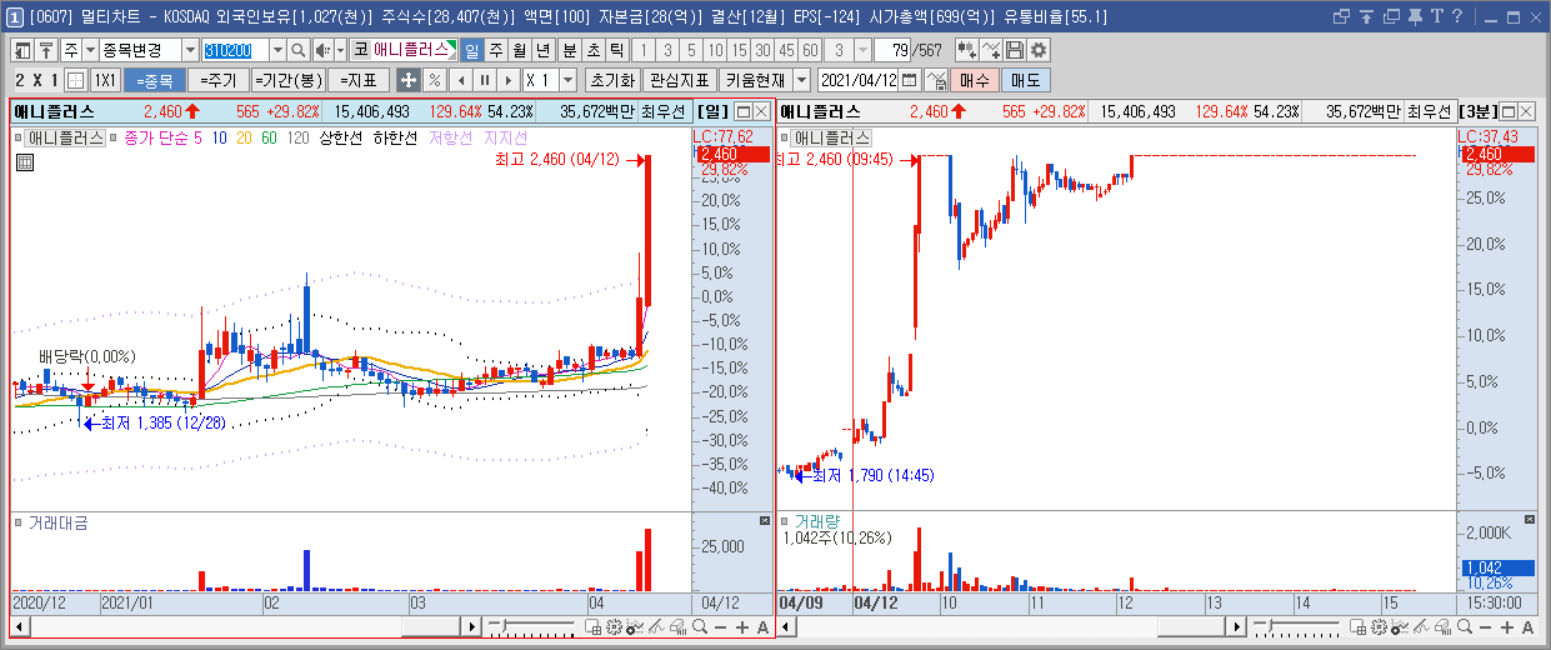Image resolution: width=1551 pixels, height=650 pixels.
Task: Click magnifier icon under daily chart
Action: coord(699,627)
